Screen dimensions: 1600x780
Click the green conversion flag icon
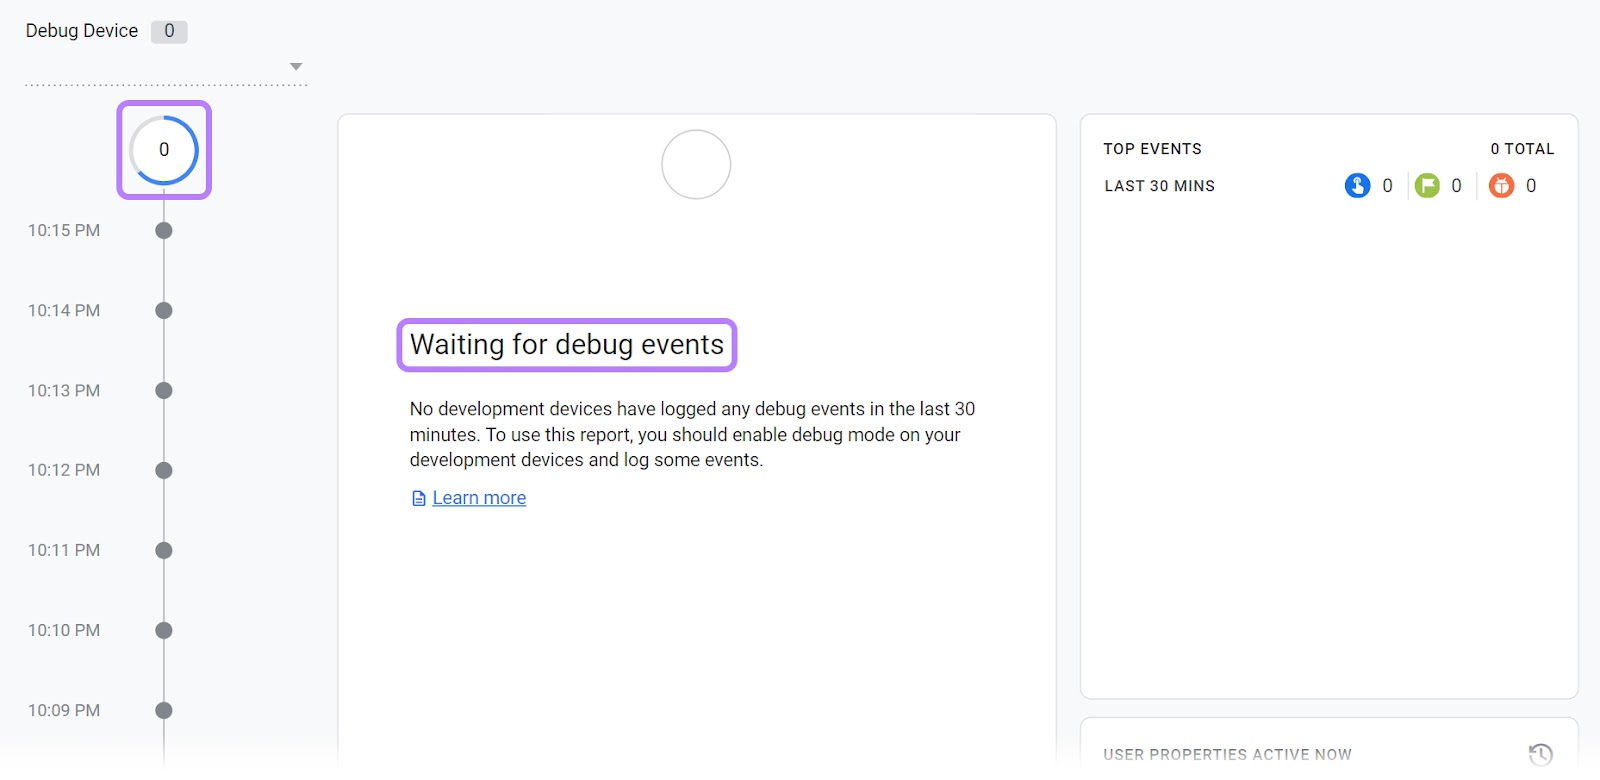pos(1427,186)
